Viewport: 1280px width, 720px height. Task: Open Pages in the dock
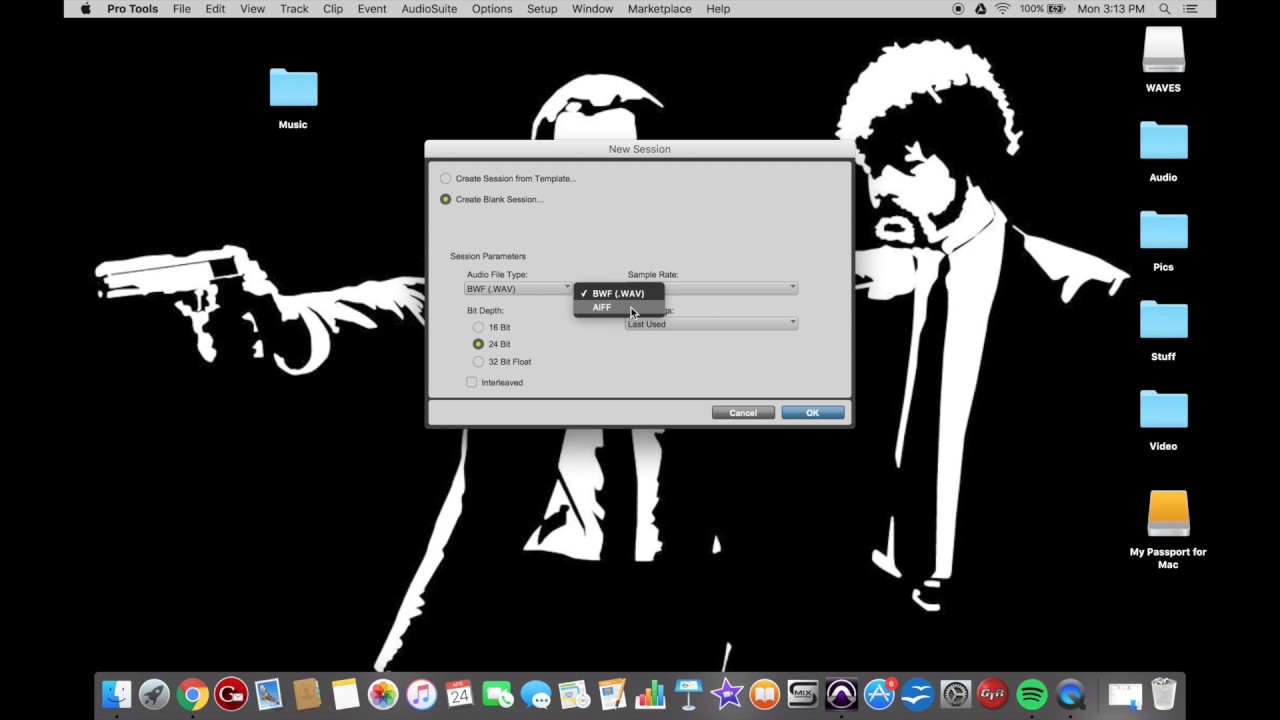(612, 694)
